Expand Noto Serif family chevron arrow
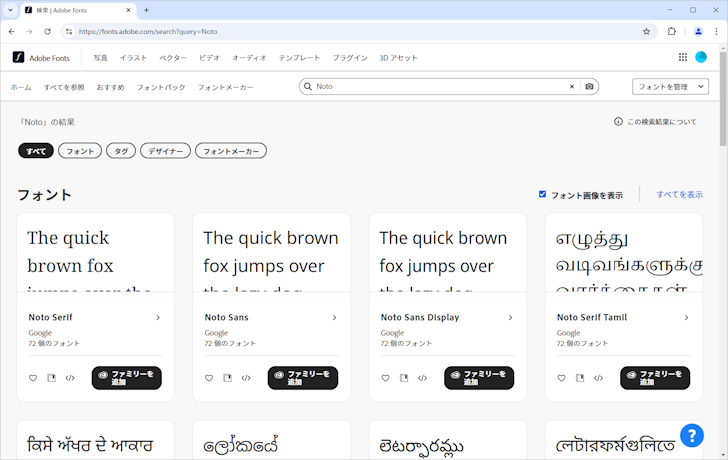This screenshot has width=728, height=460. 158,318
